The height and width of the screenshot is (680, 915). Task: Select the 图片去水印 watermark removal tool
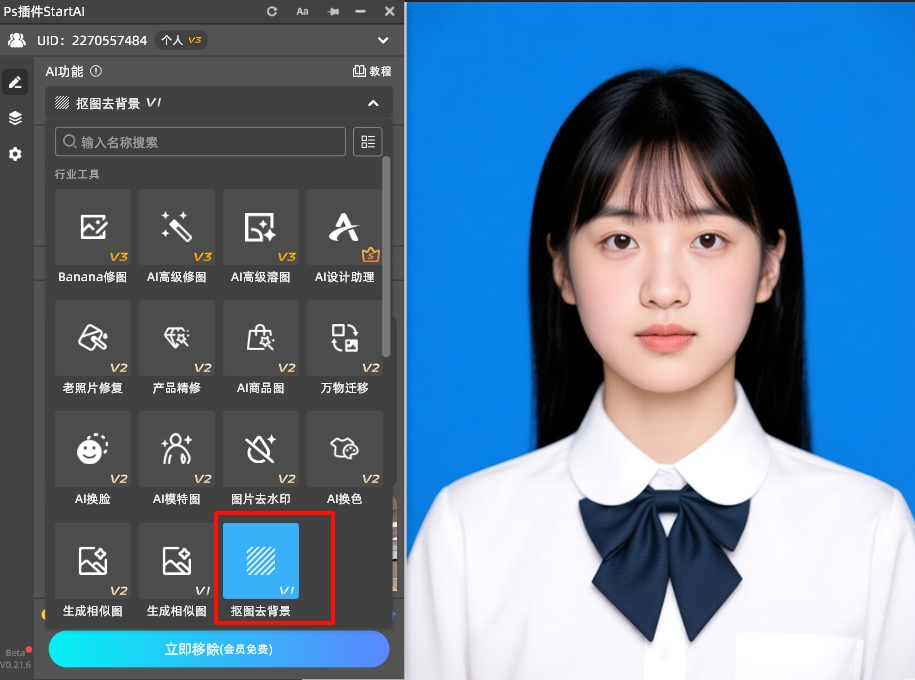(x=261, y=450)
